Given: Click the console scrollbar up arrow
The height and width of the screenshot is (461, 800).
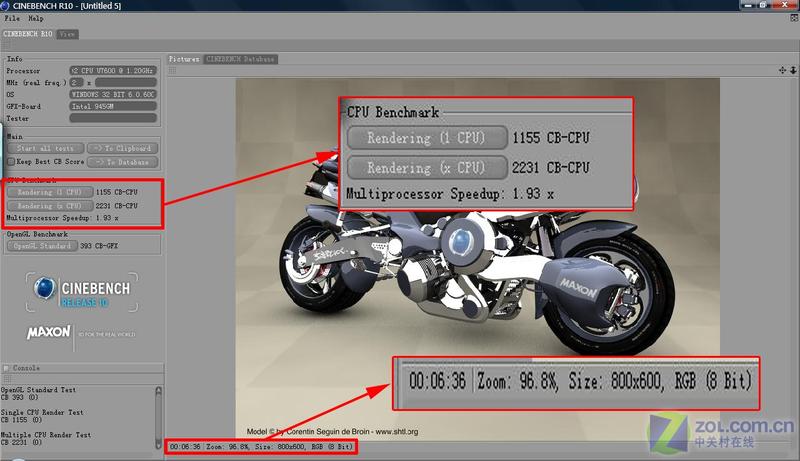Looking at the screenshot, I should [x=159, y=390].
